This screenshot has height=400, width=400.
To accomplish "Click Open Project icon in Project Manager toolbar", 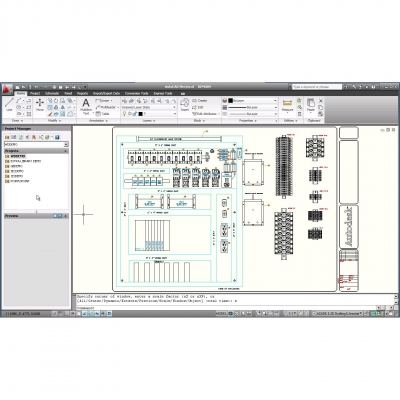I will click(x=7, y=137).
